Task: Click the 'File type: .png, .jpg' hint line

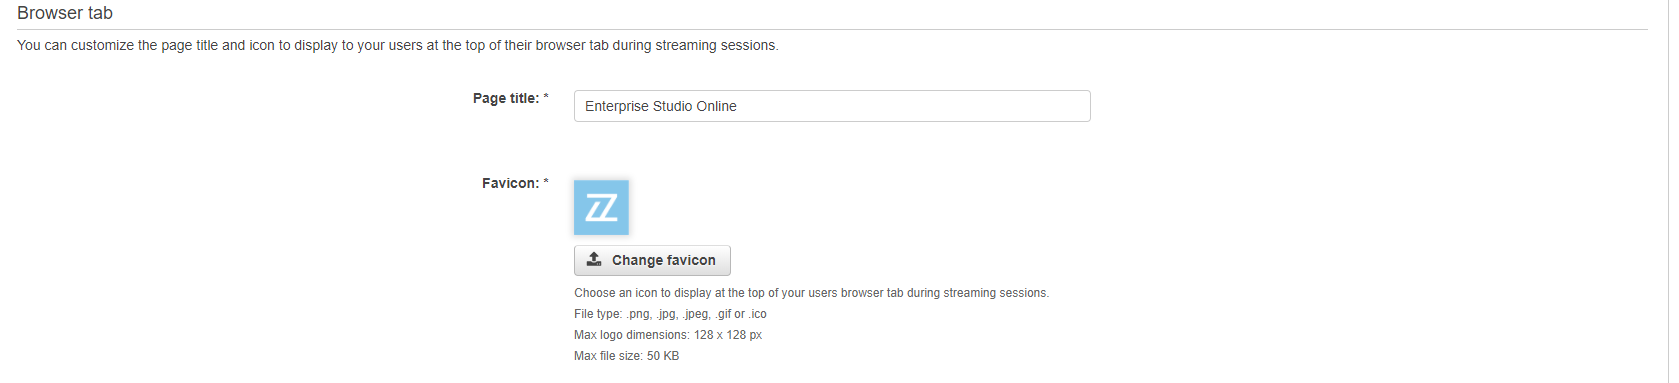Action: point(670,314)
